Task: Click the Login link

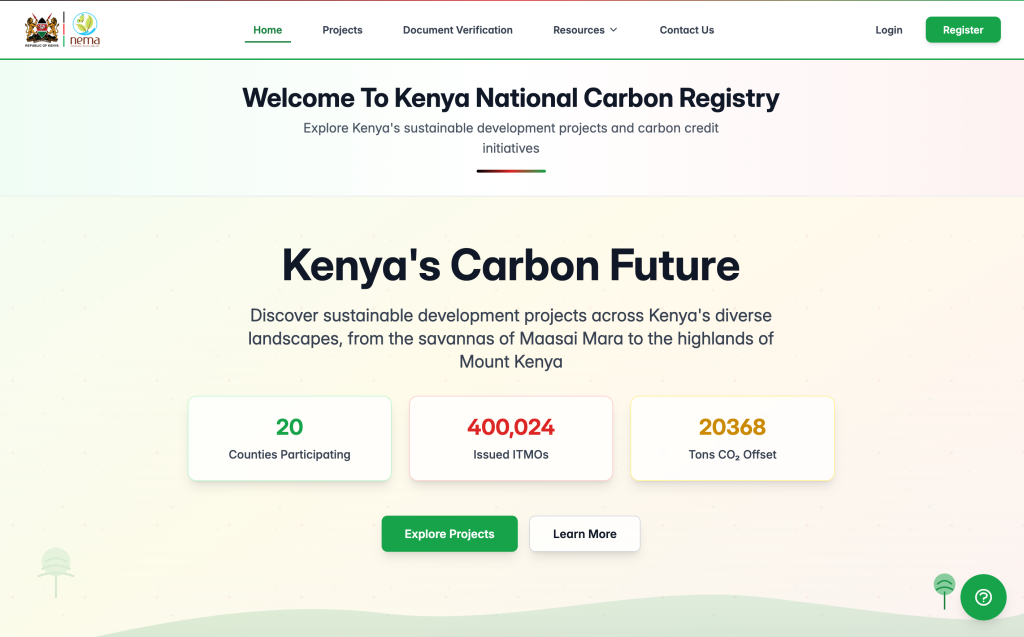Action: tap(888, 30)
